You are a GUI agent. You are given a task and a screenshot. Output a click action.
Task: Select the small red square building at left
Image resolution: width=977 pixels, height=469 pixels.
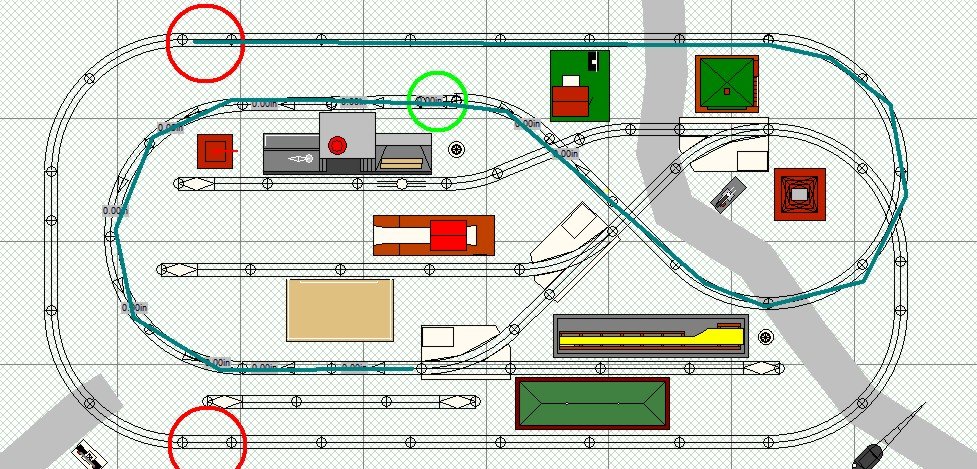point(215,152)
